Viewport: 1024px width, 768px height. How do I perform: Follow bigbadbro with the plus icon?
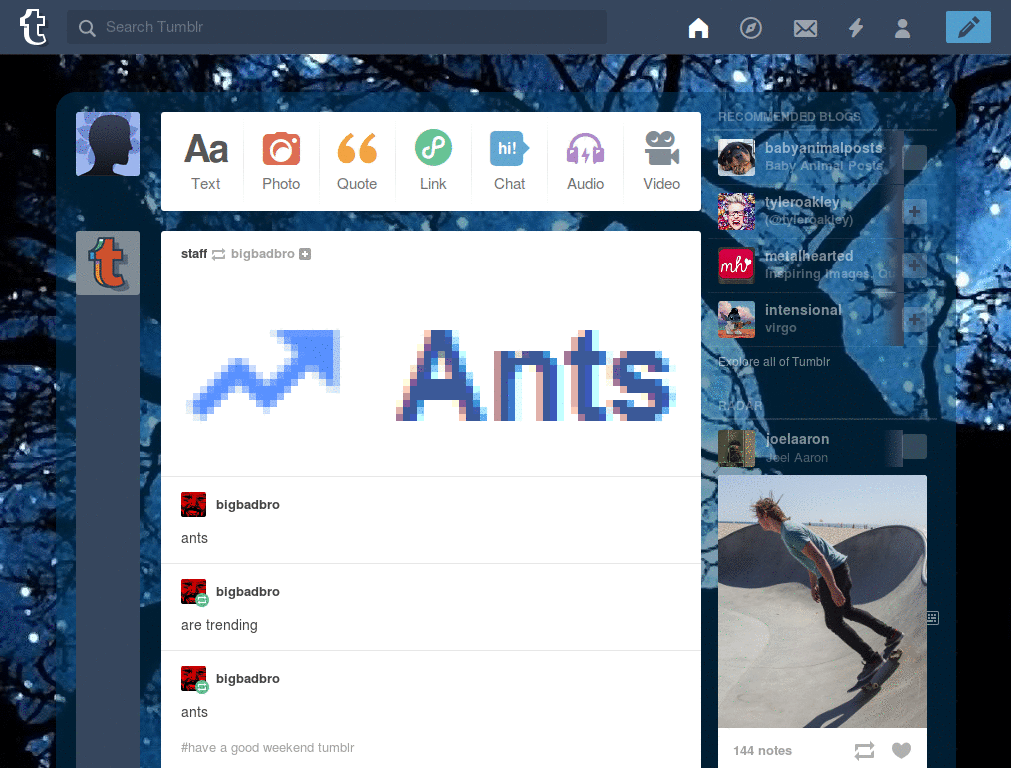pos(305,254)
